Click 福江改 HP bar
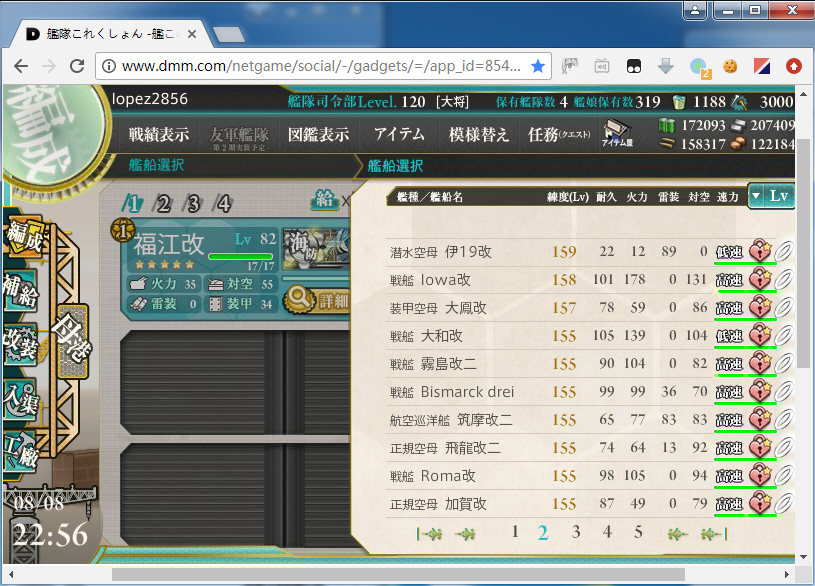 pos(241,256)
